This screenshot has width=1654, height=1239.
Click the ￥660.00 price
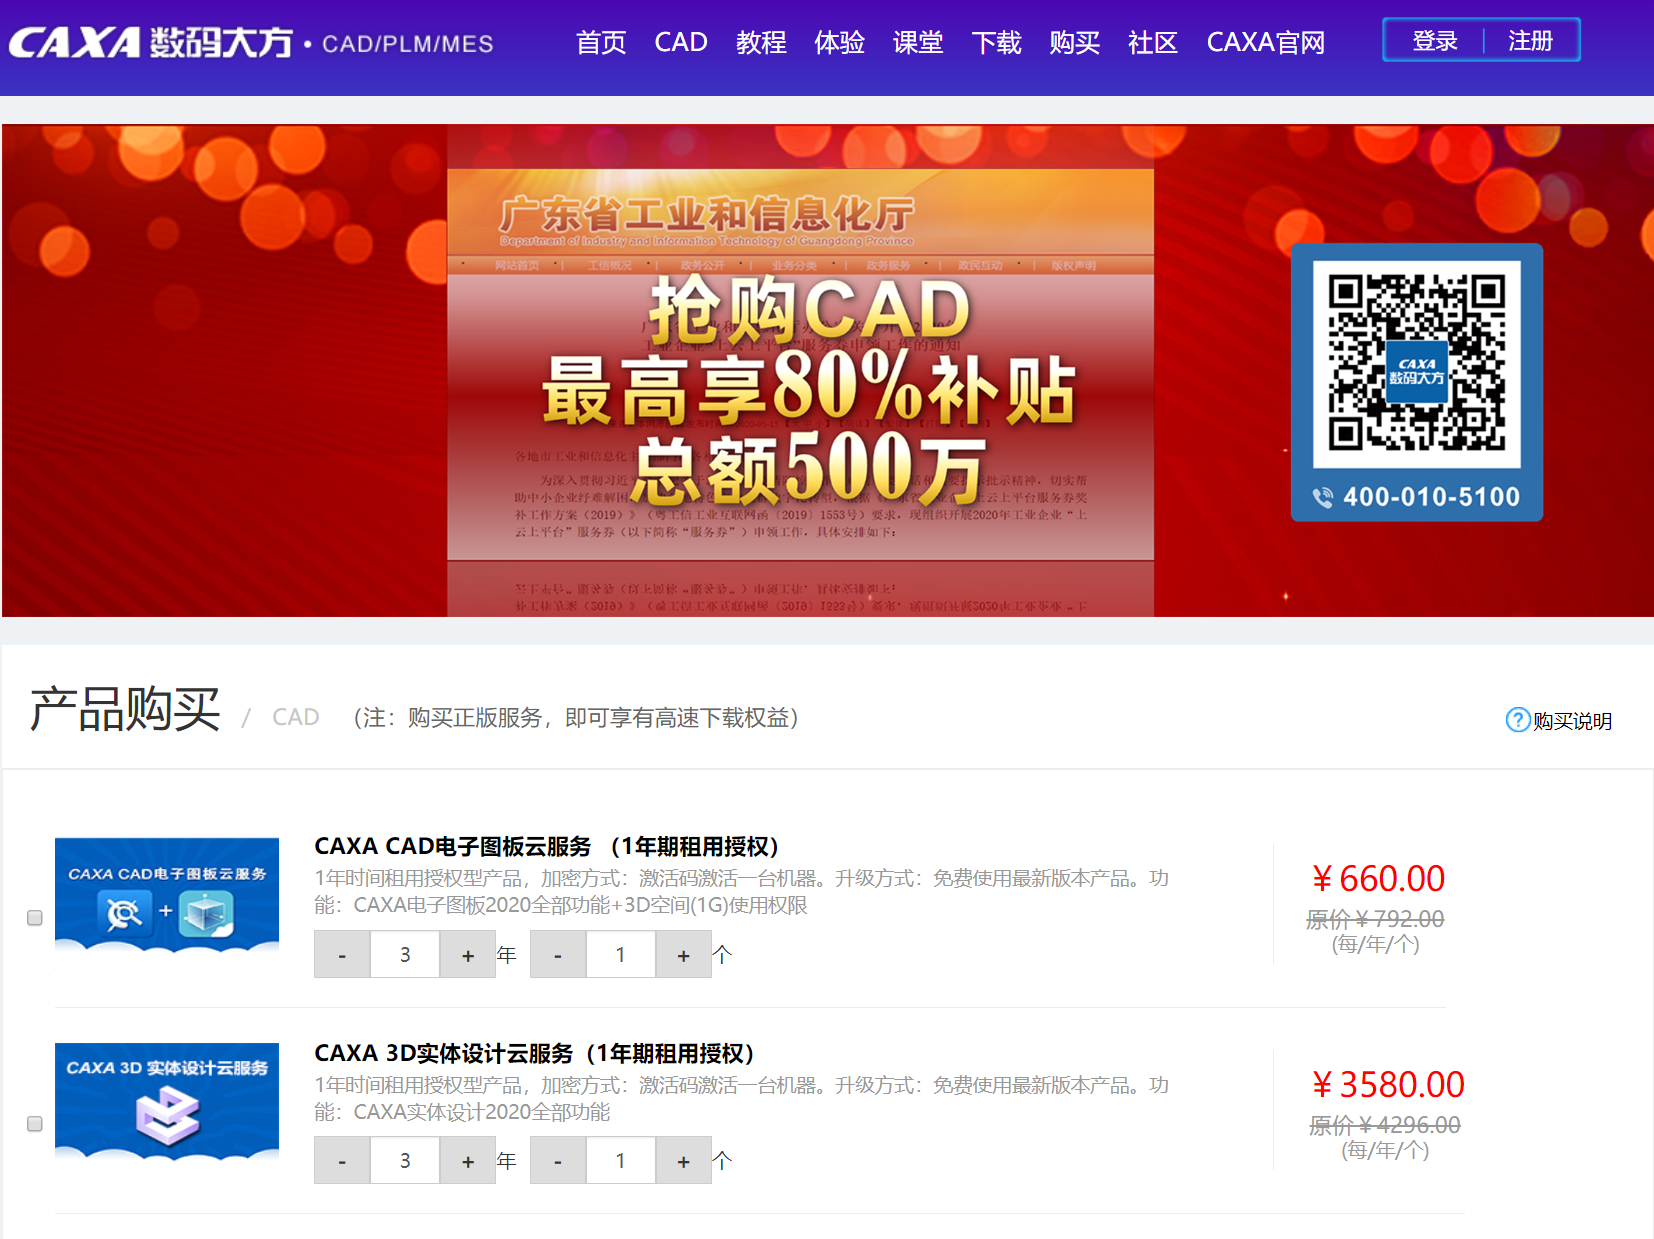pyautogui.click(x=1378, y=878)
